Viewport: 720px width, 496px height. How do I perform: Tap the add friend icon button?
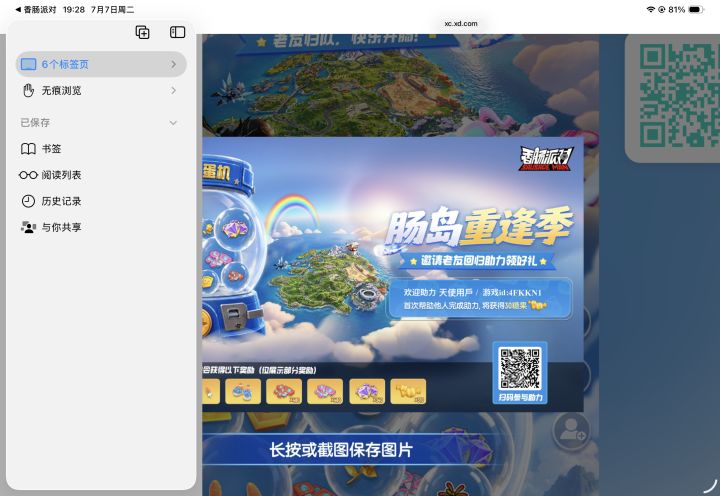click(x=571, y=430)
